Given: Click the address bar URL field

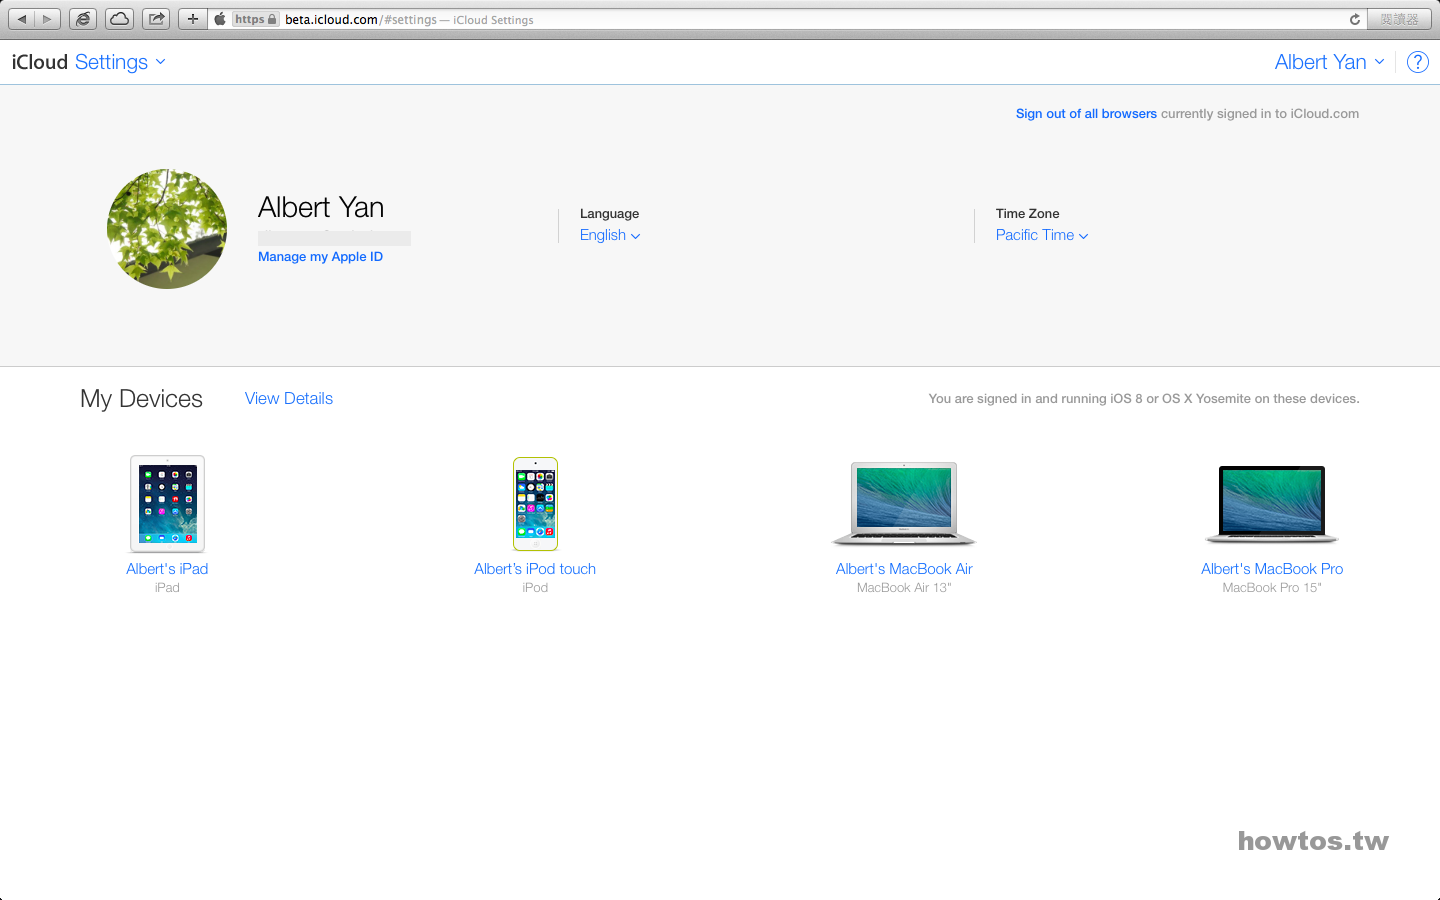Looking at the screenshot, I should 790,19.
